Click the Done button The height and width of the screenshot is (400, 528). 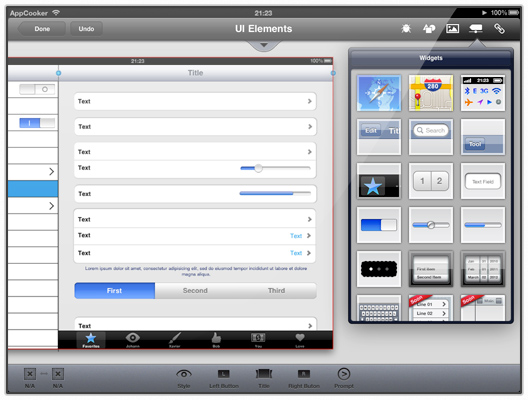pyautogui.click(x=42, y=29)
